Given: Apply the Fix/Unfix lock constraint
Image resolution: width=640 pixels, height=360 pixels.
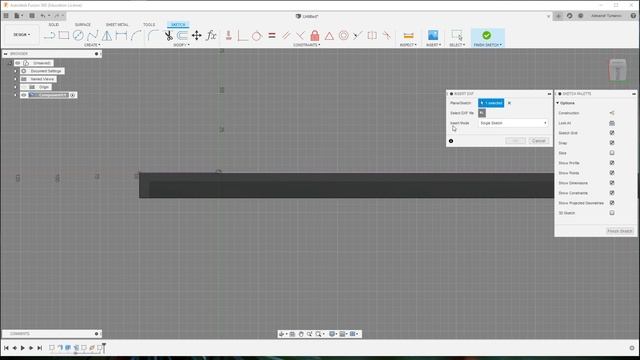Looking at the screenshot, I should [314, 36].
